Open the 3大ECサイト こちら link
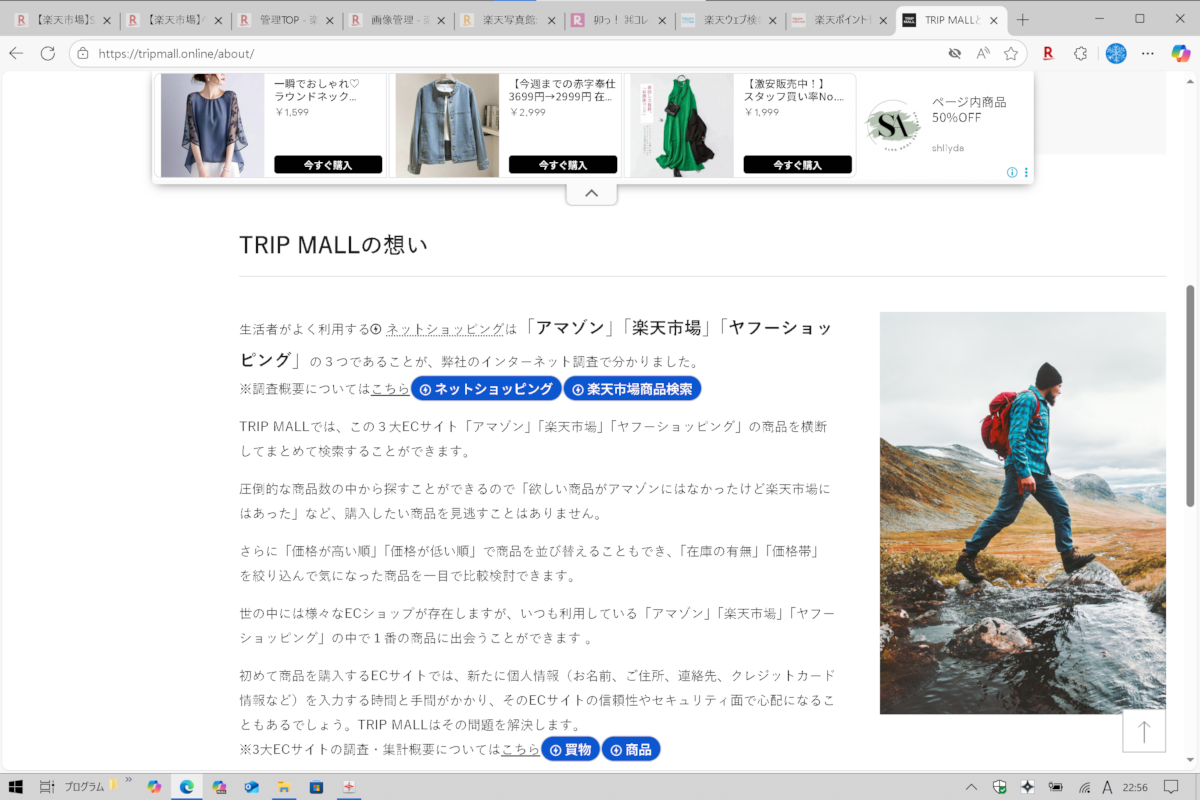This screenshot has height=800, width=1200. point(520,749)
